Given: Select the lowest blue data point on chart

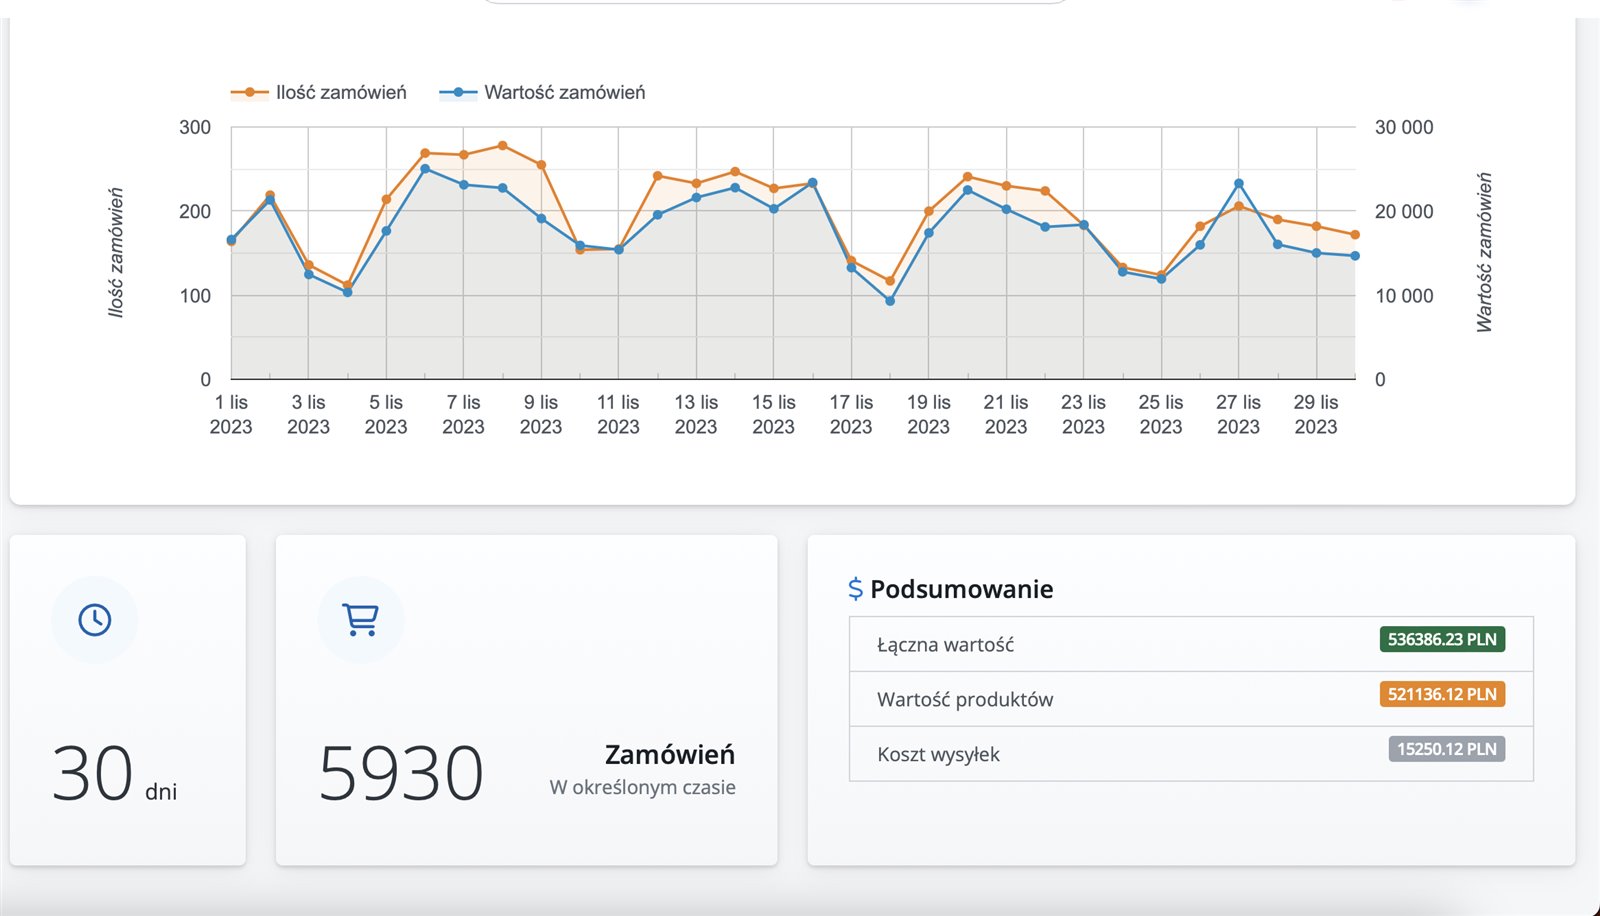Looking at the screenshot, I should (x=890, y=301).
